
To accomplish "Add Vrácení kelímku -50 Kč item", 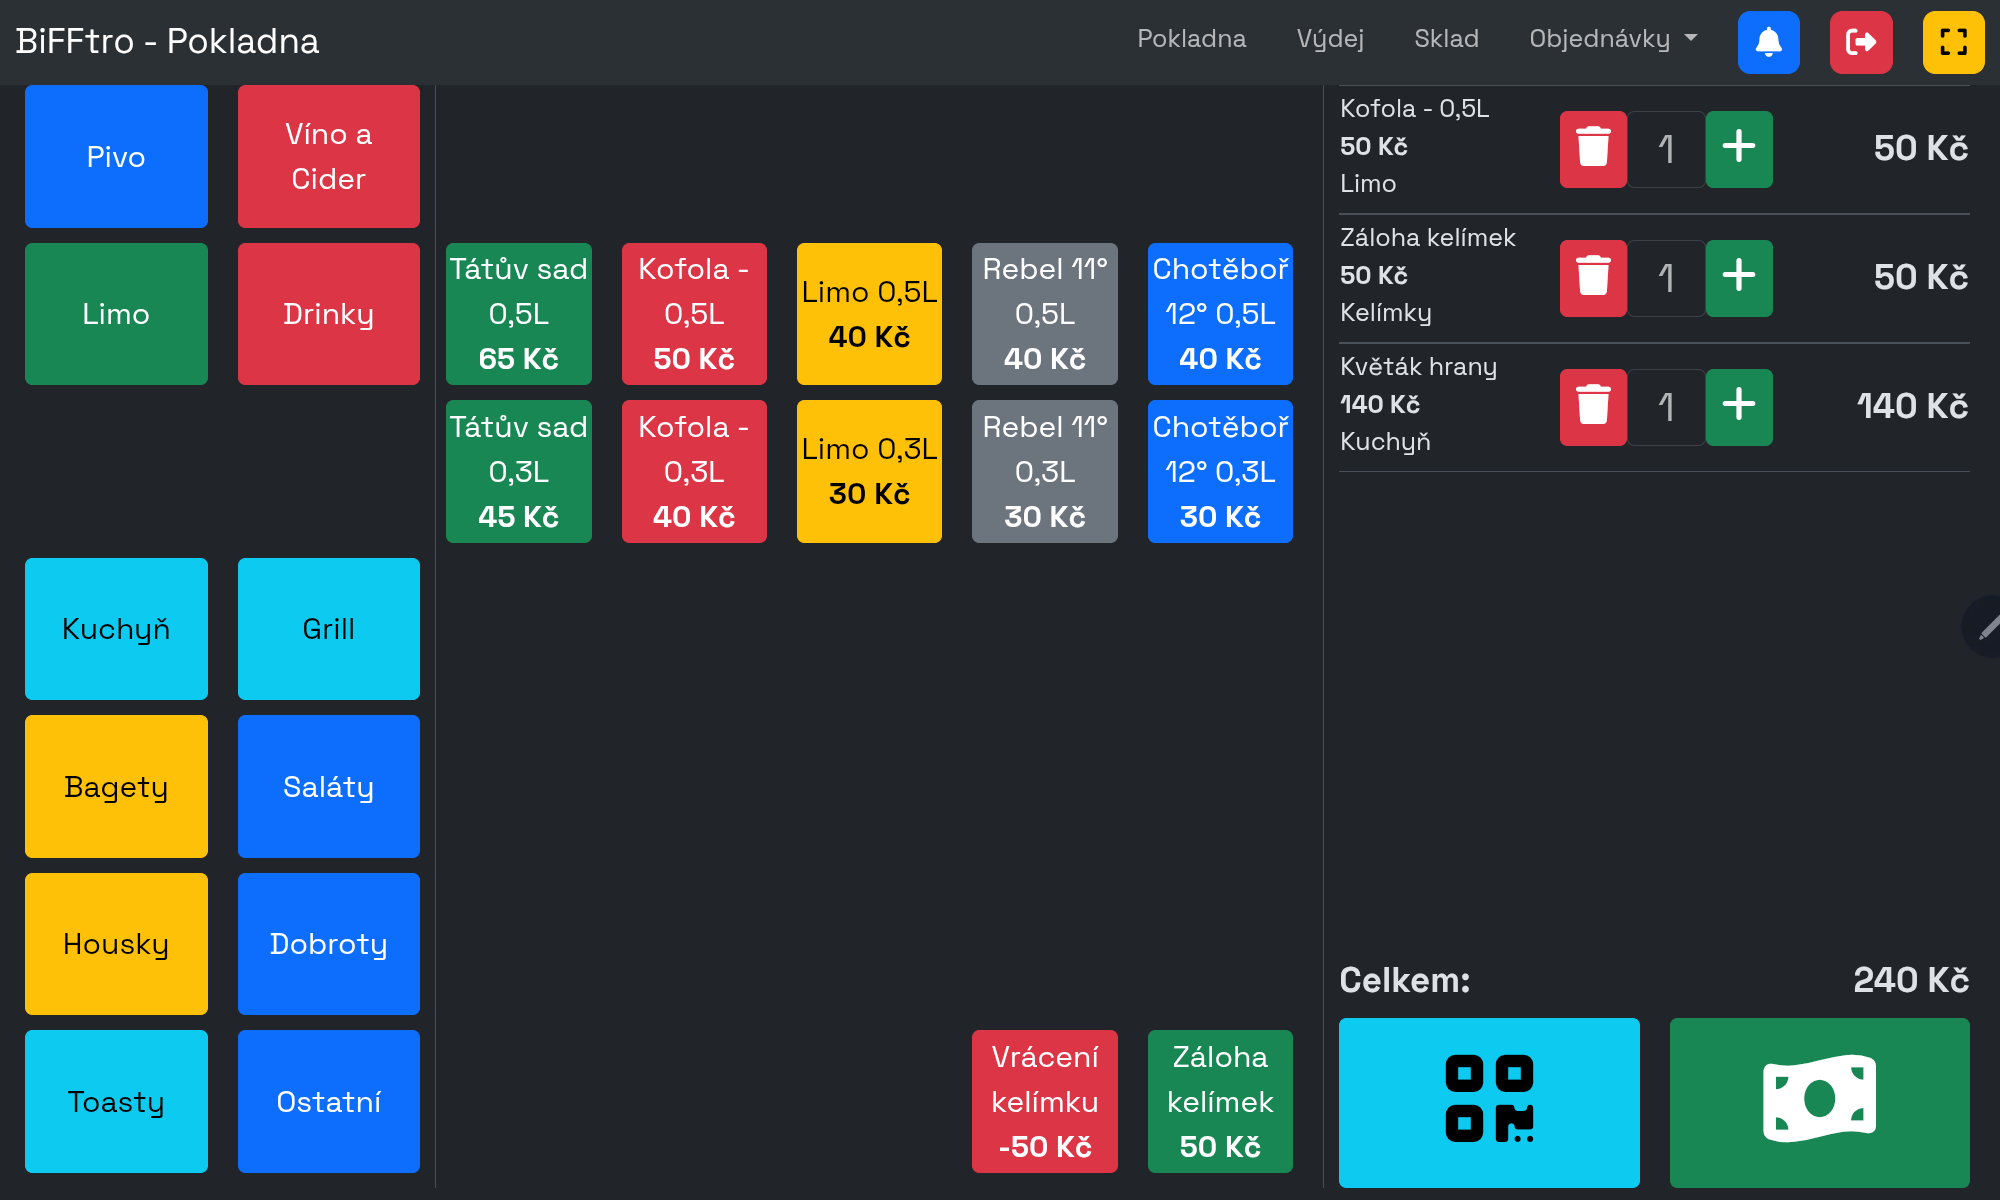I will (x=1044, y=1101).
